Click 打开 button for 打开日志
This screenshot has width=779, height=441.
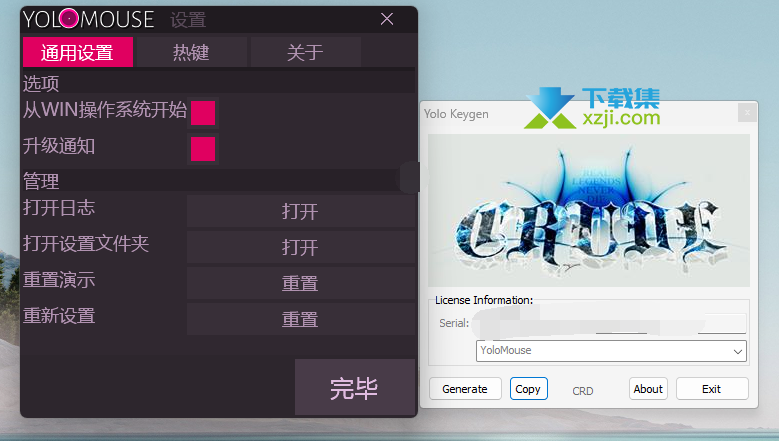coord(301,211)
